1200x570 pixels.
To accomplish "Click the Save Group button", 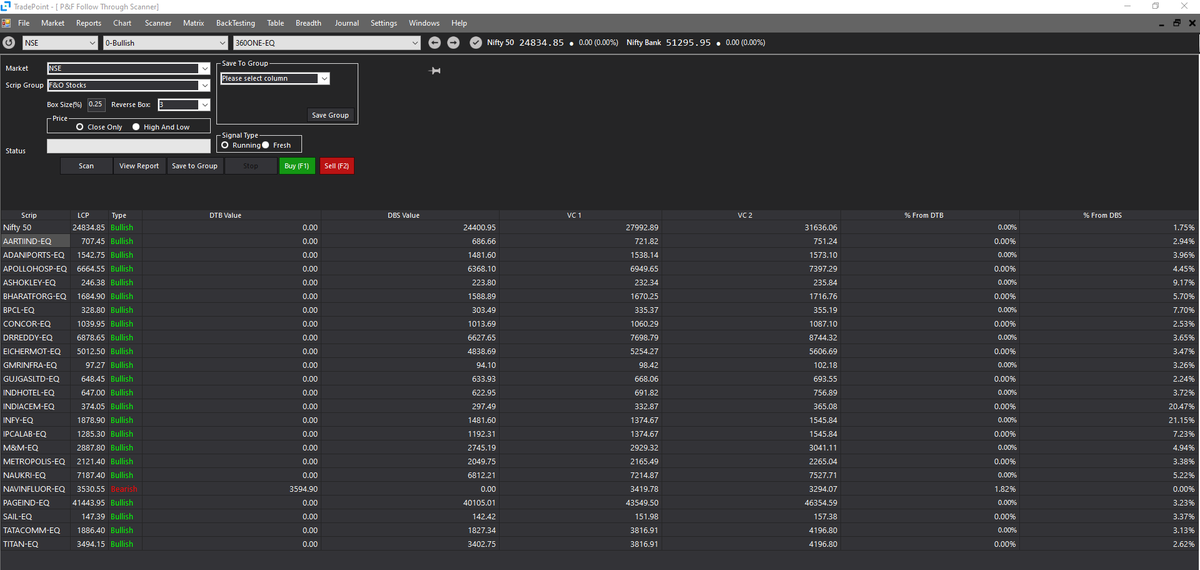I will pos(330,115).
